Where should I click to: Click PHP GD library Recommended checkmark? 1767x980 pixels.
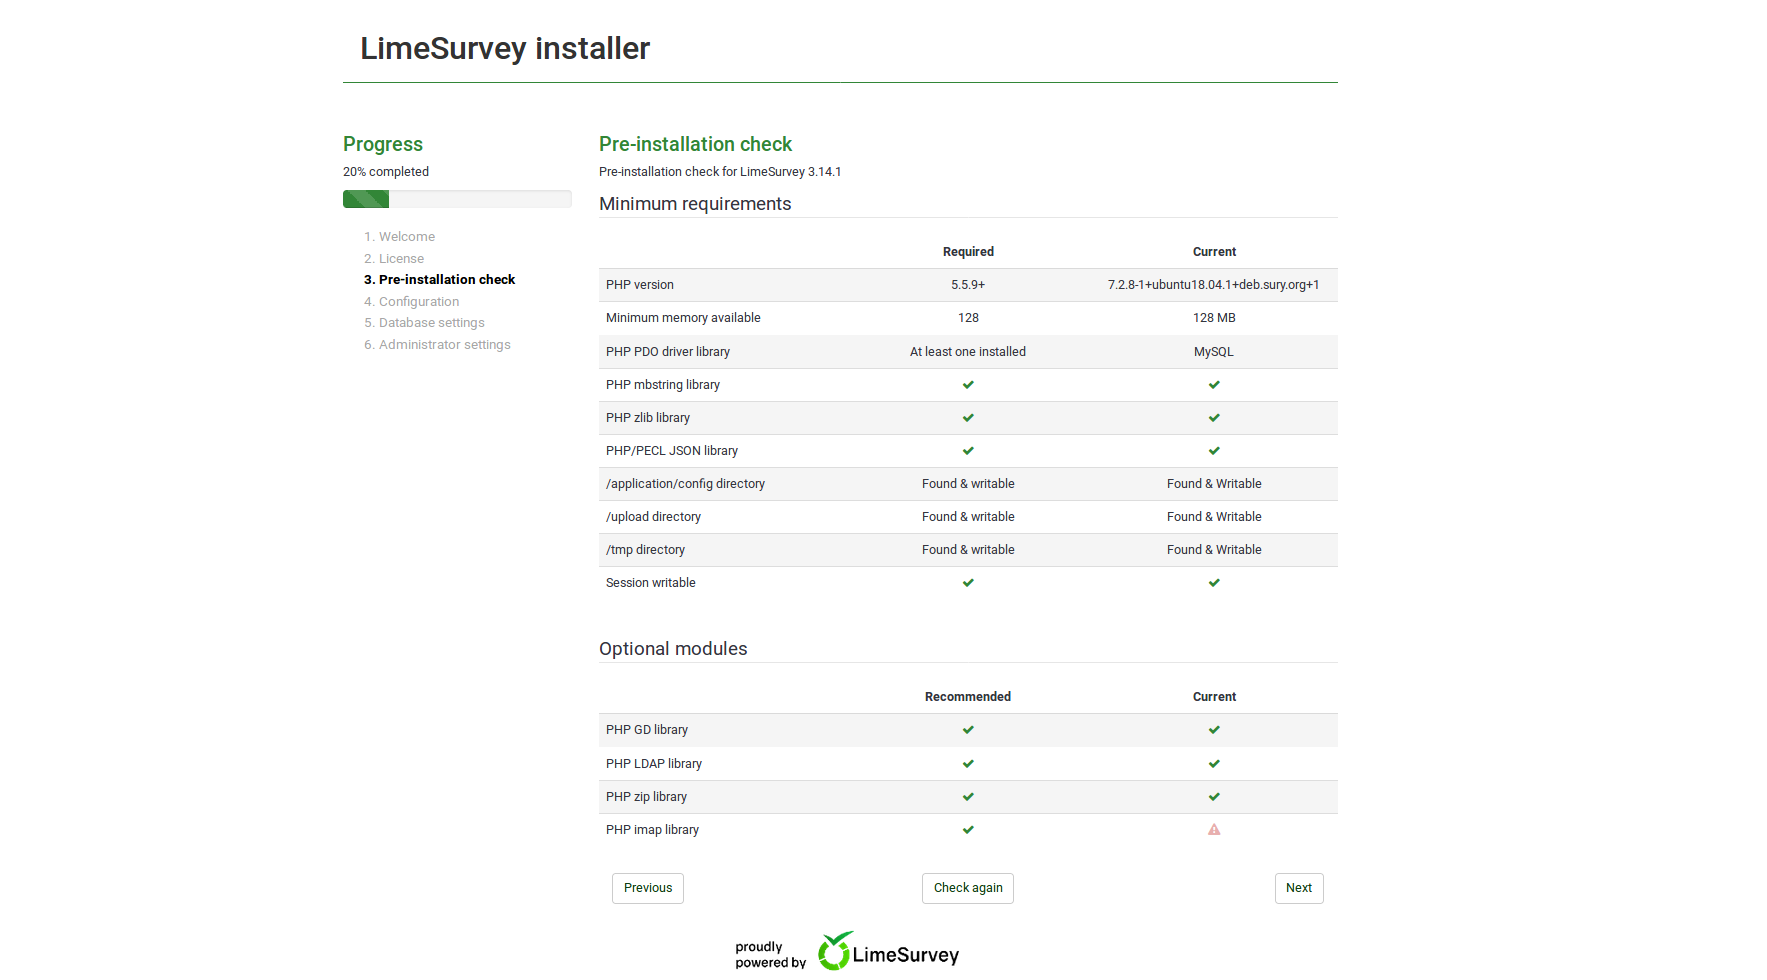click(968, 730)
